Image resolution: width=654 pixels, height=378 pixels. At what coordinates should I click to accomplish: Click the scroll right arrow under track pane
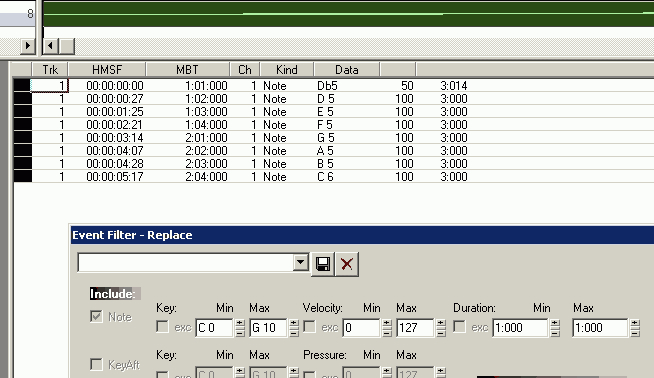tap(28, 45)
